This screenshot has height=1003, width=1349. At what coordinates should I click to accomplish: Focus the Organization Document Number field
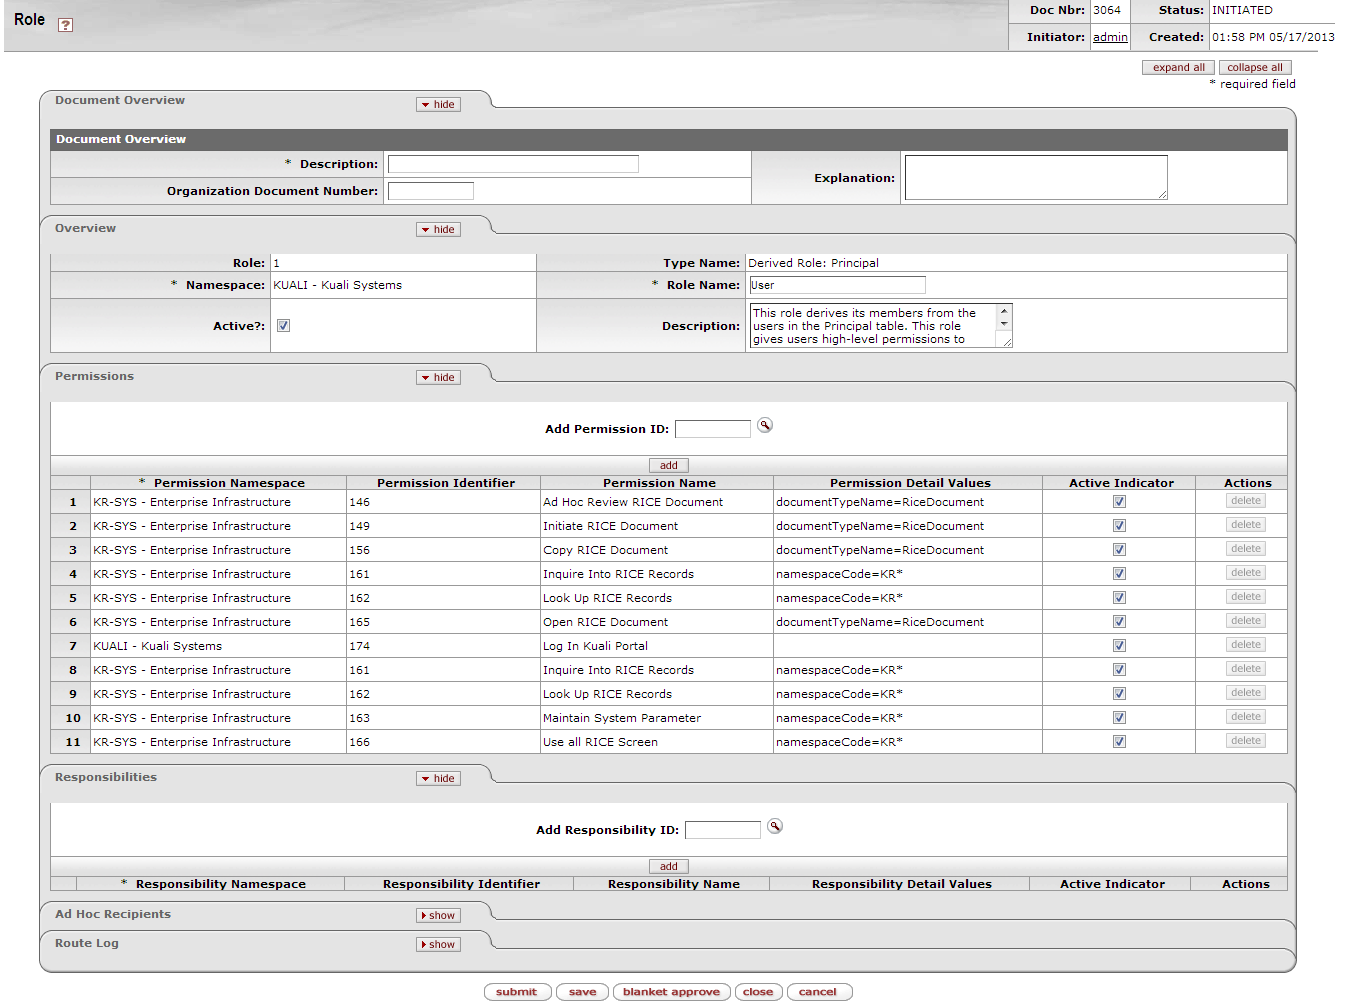431,191
